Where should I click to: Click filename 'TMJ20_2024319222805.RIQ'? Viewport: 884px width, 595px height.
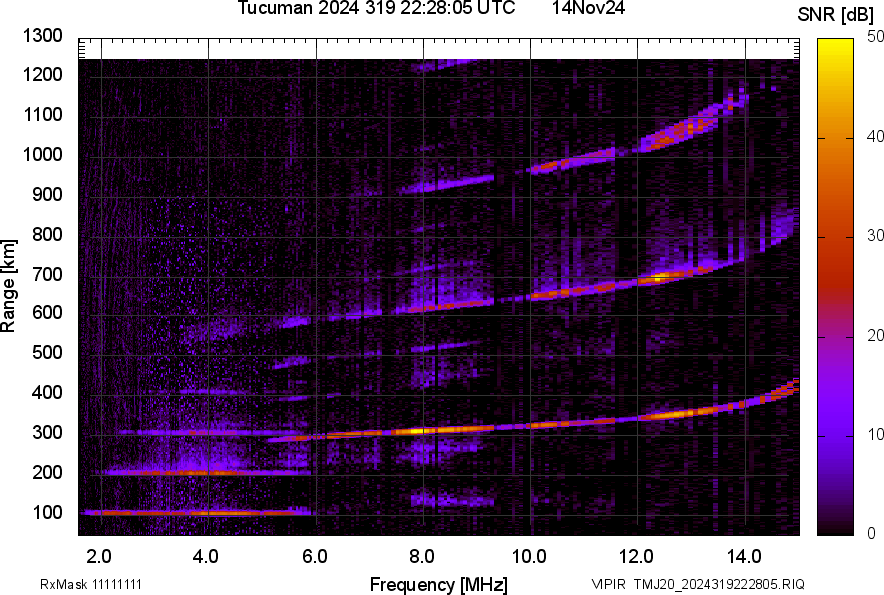(719, 584)
